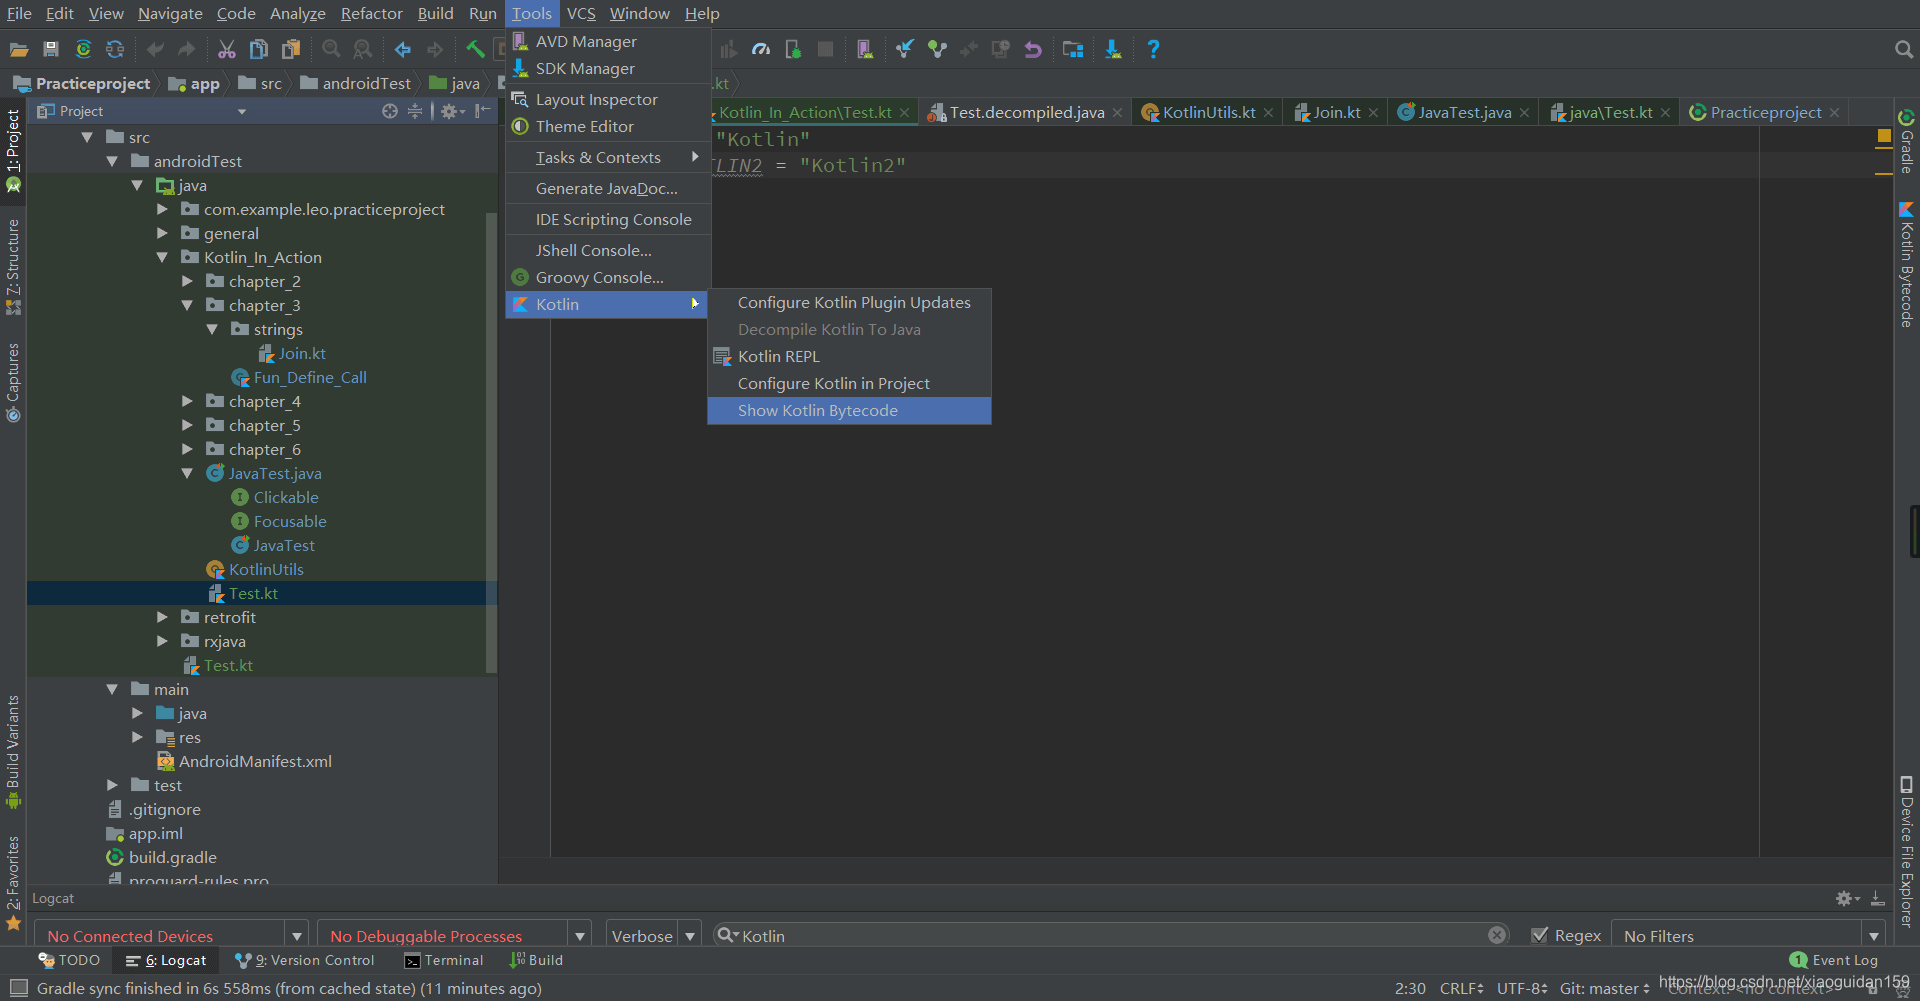Collapse the androidTest folder
Screen dimensions: 1920x1001
click(112, 161)
